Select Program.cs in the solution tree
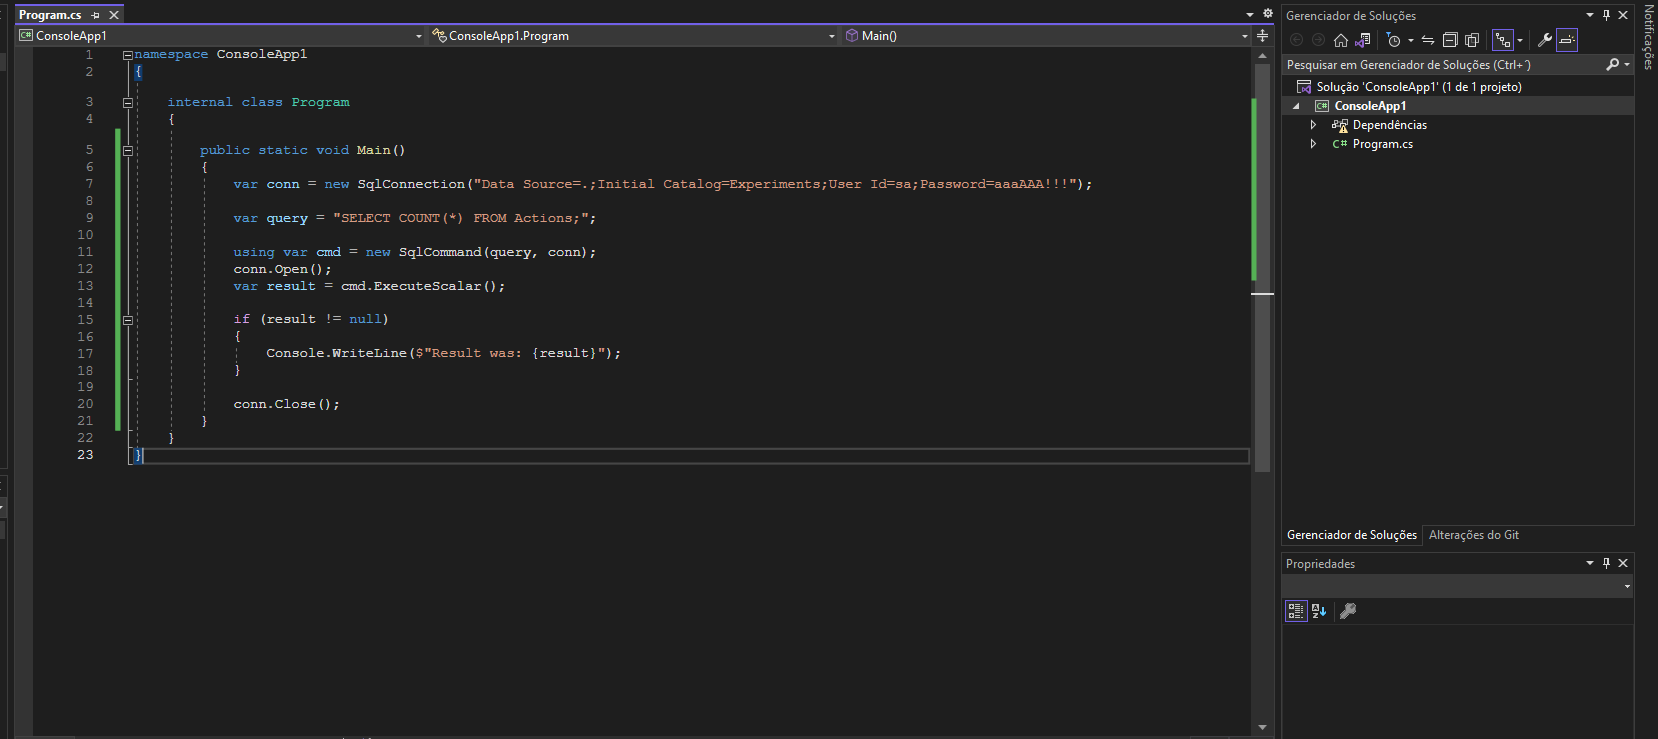 click(x=1382, y=144)
